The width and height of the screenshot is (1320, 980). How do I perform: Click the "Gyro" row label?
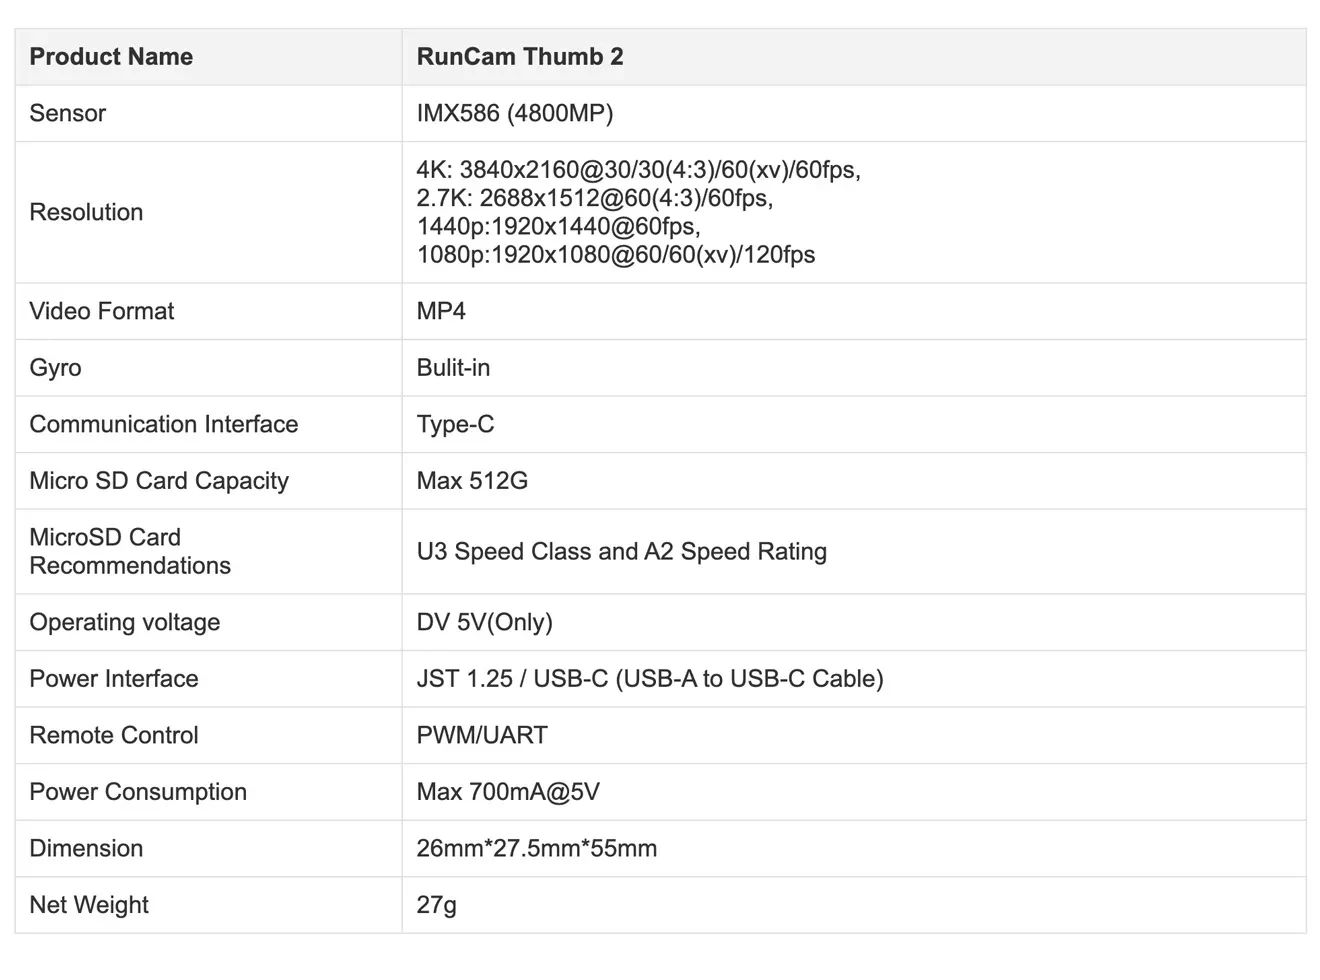point(55,368)
